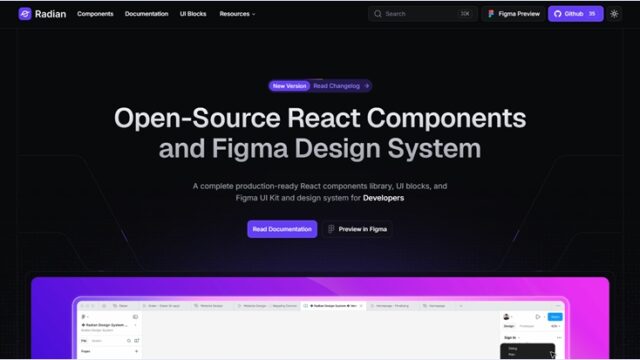Click the Figma icon in Preview in Figma
640x360 pixels.
pos(331,229)
